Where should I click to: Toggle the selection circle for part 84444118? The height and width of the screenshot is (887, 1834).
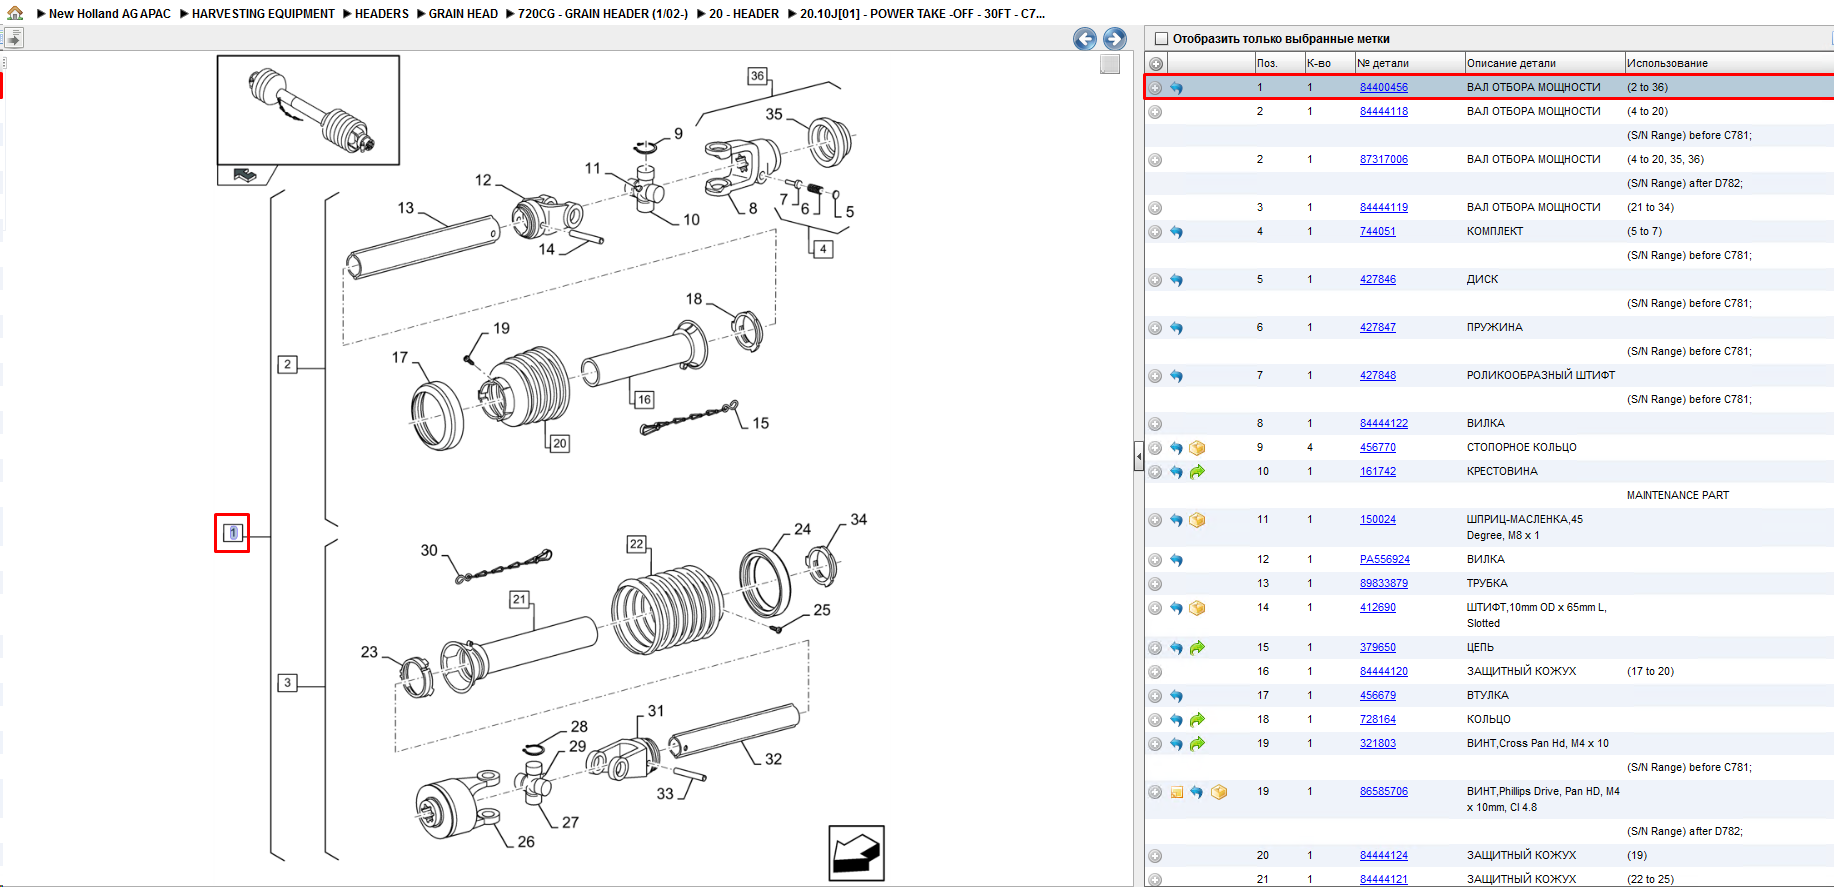pos(1155,112)
